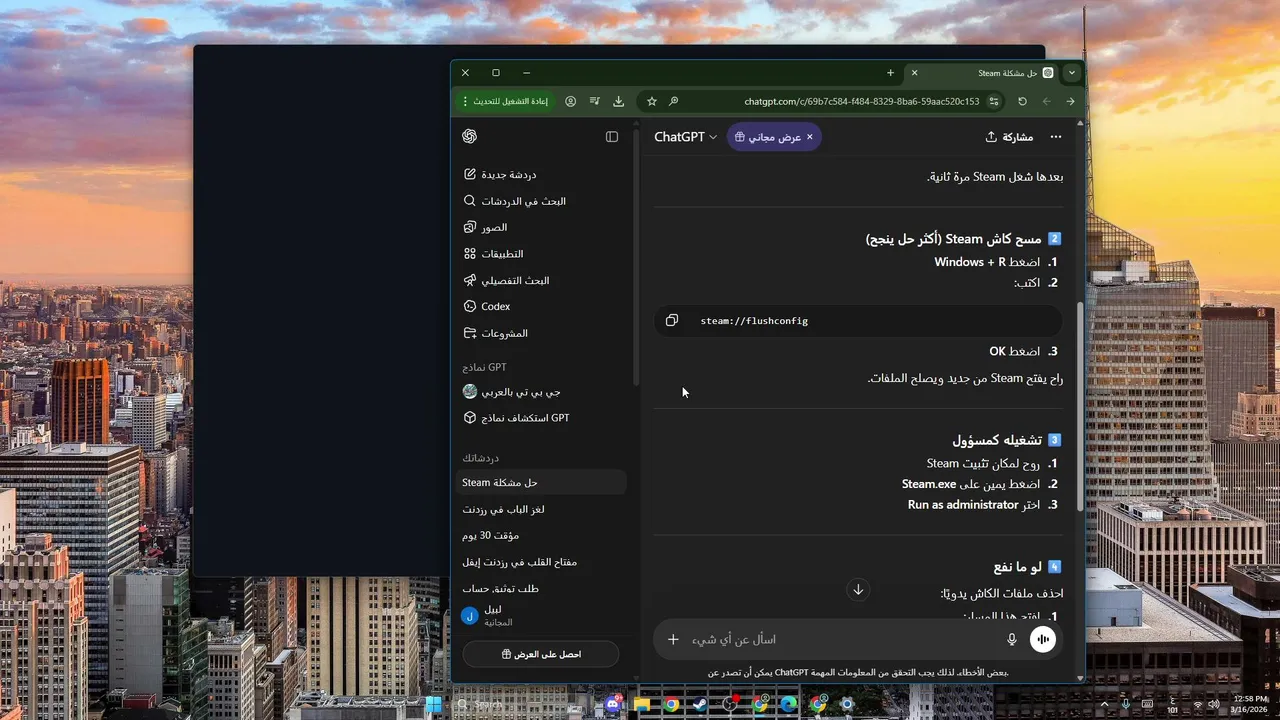Image resolution: width=1280 pixels, height=720 pixels.
Task: Open the لبيل account menu in the sidebar
Action: coord(540,615)
